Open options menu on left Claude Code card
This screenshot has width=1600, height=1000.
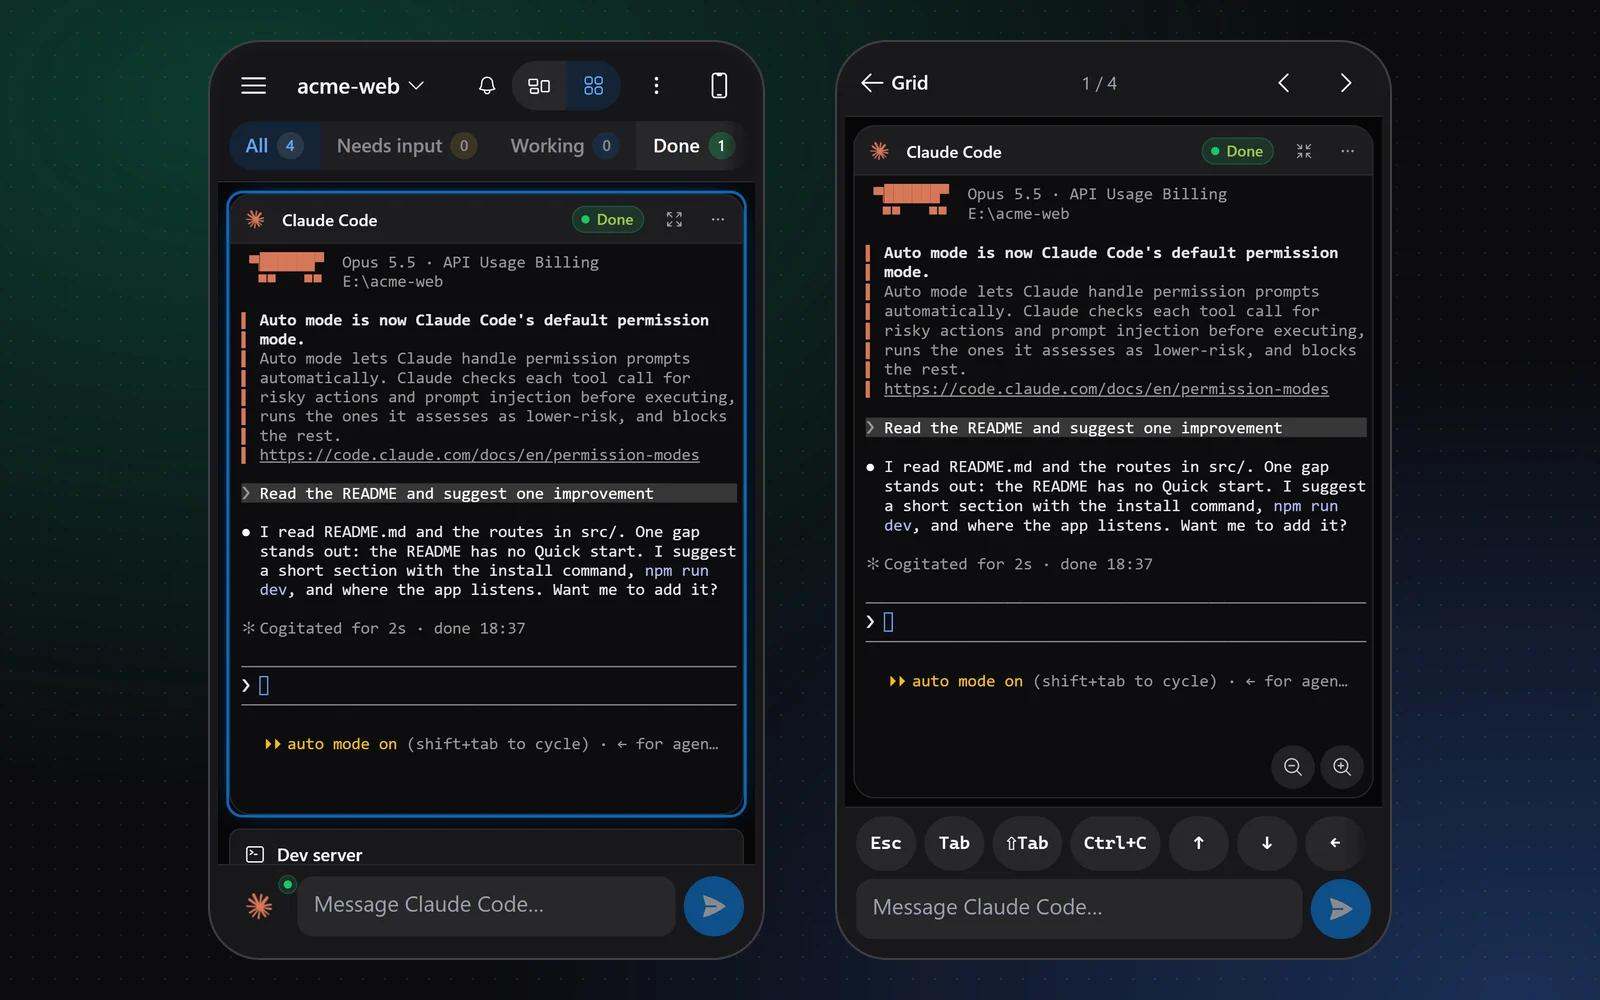point(718,220)
